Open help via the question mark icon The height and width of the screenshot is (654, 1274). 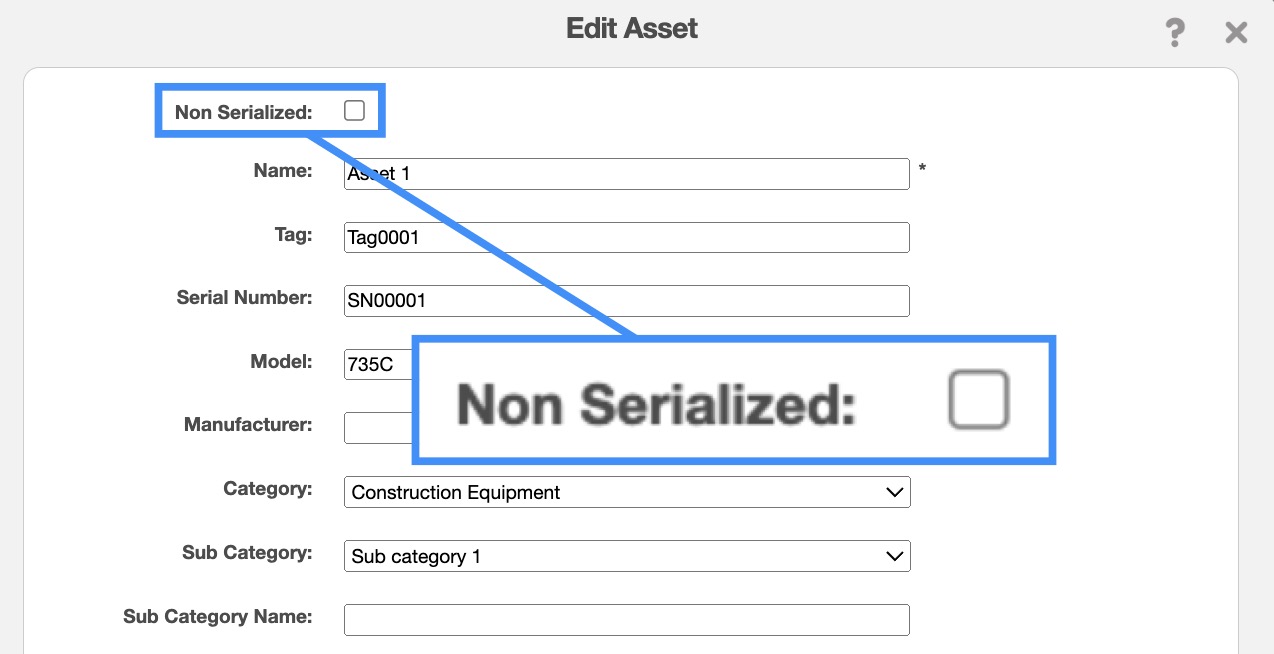[1175, 33]
